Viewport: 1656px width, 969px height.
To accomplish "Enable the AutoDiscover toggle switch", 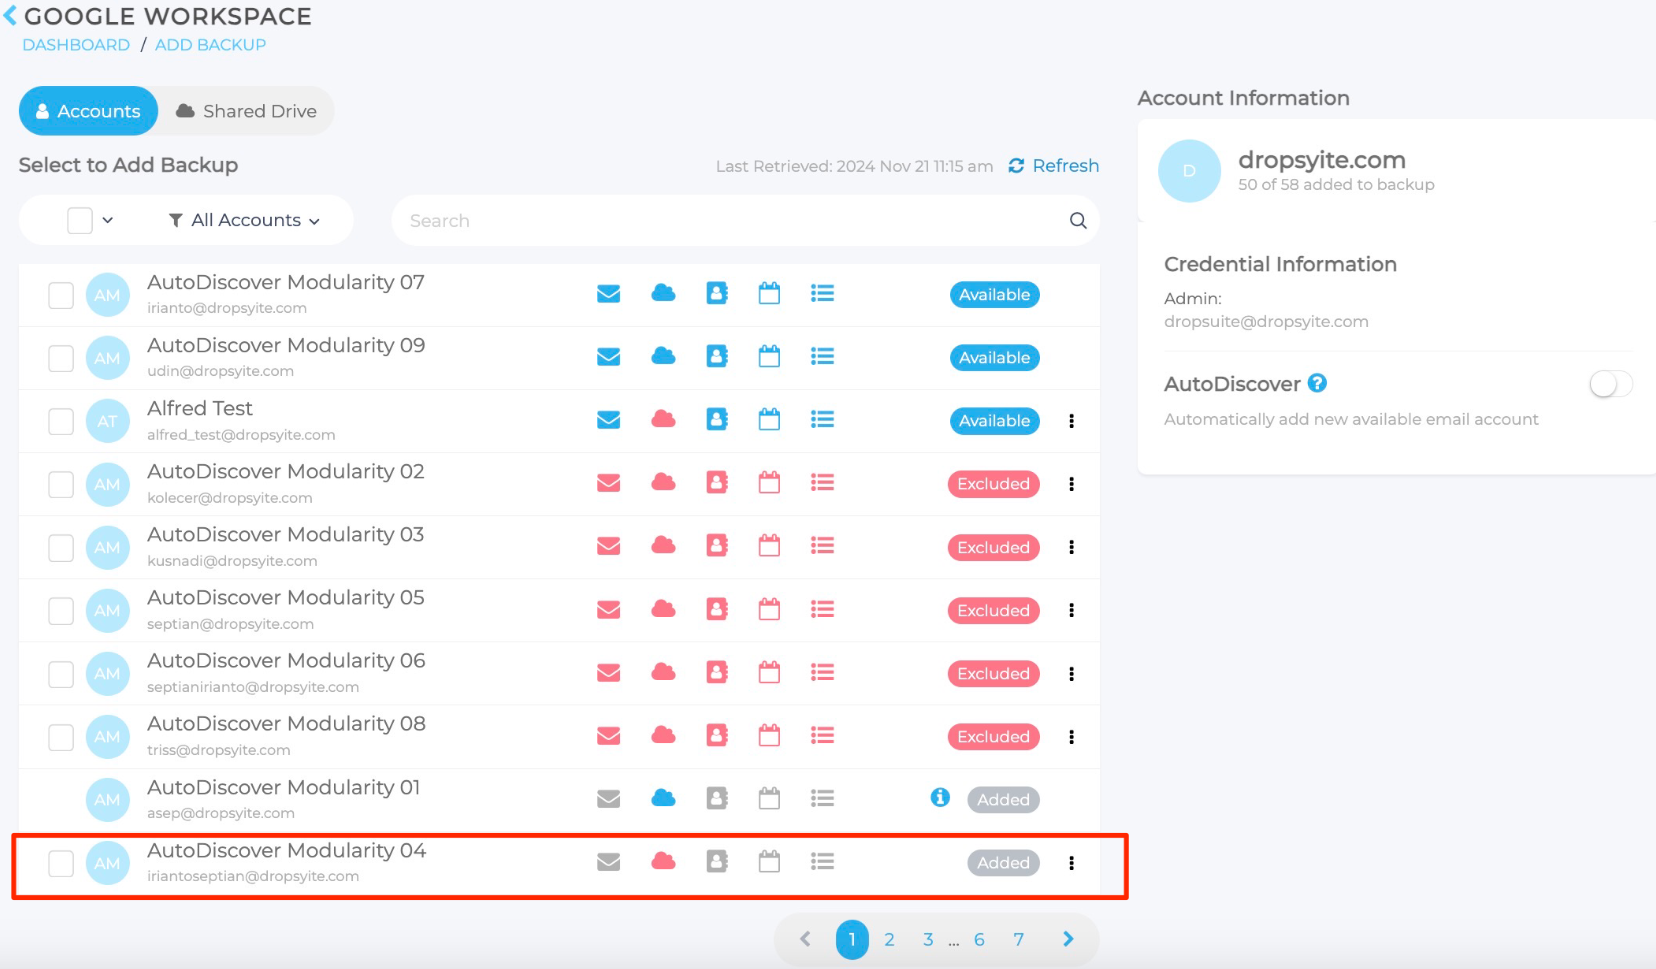I will pyautogui.click(x=1609, y=384).
